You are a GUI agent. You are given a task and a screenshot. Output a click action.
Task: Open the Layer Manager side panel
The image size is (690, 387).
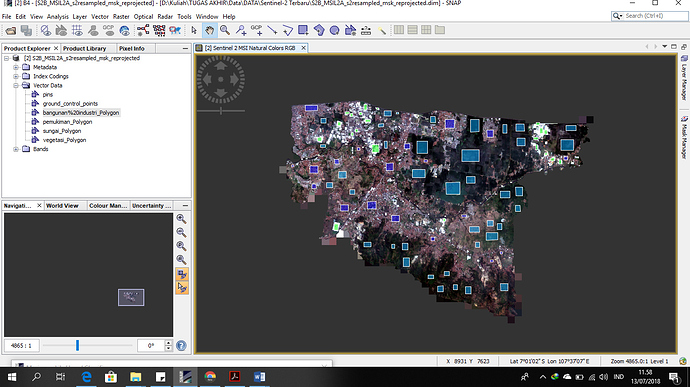tap(684, 78)
